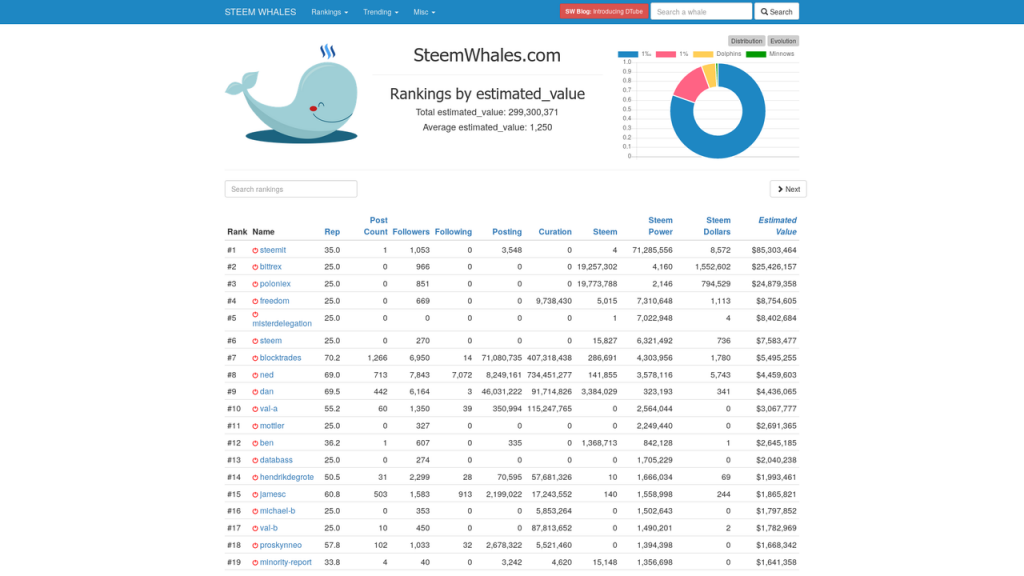The image size is (1024, 576).
Task: Click the red icon beside poloniex
Action: (x=255, y=285)
